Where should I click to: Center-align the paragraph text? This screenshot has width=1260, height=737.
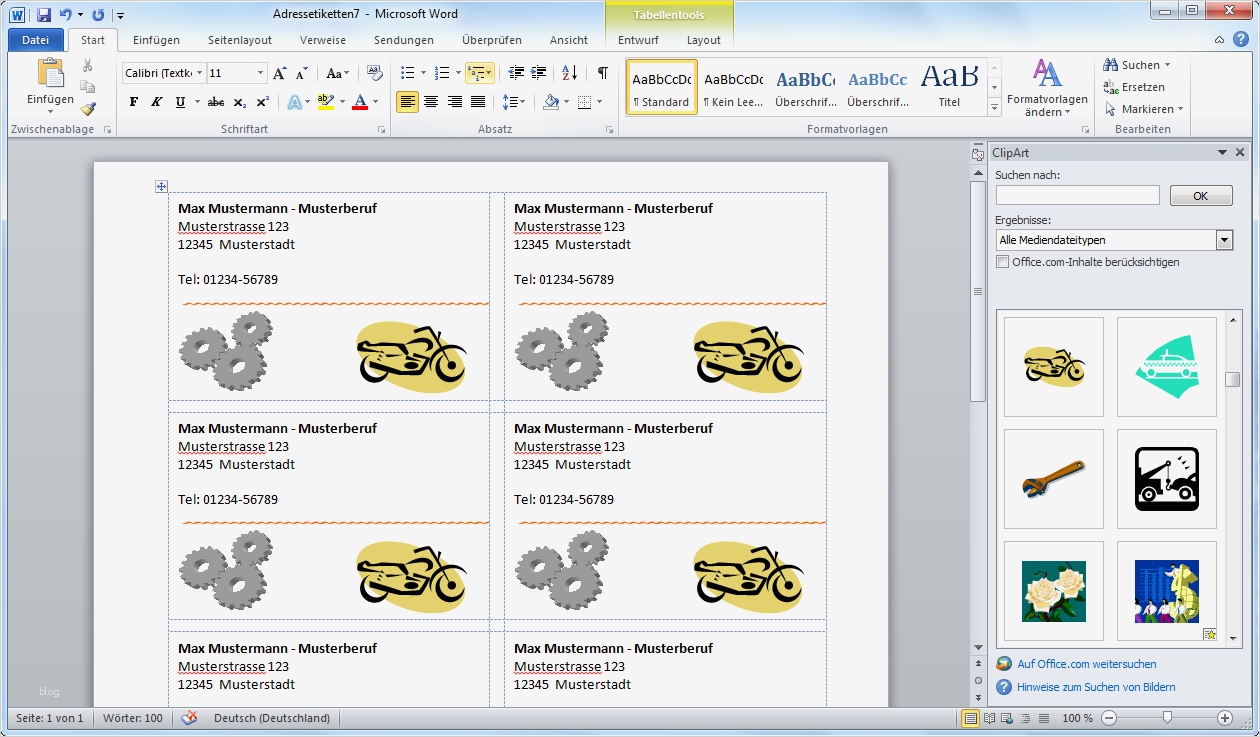tap(431, 102)
